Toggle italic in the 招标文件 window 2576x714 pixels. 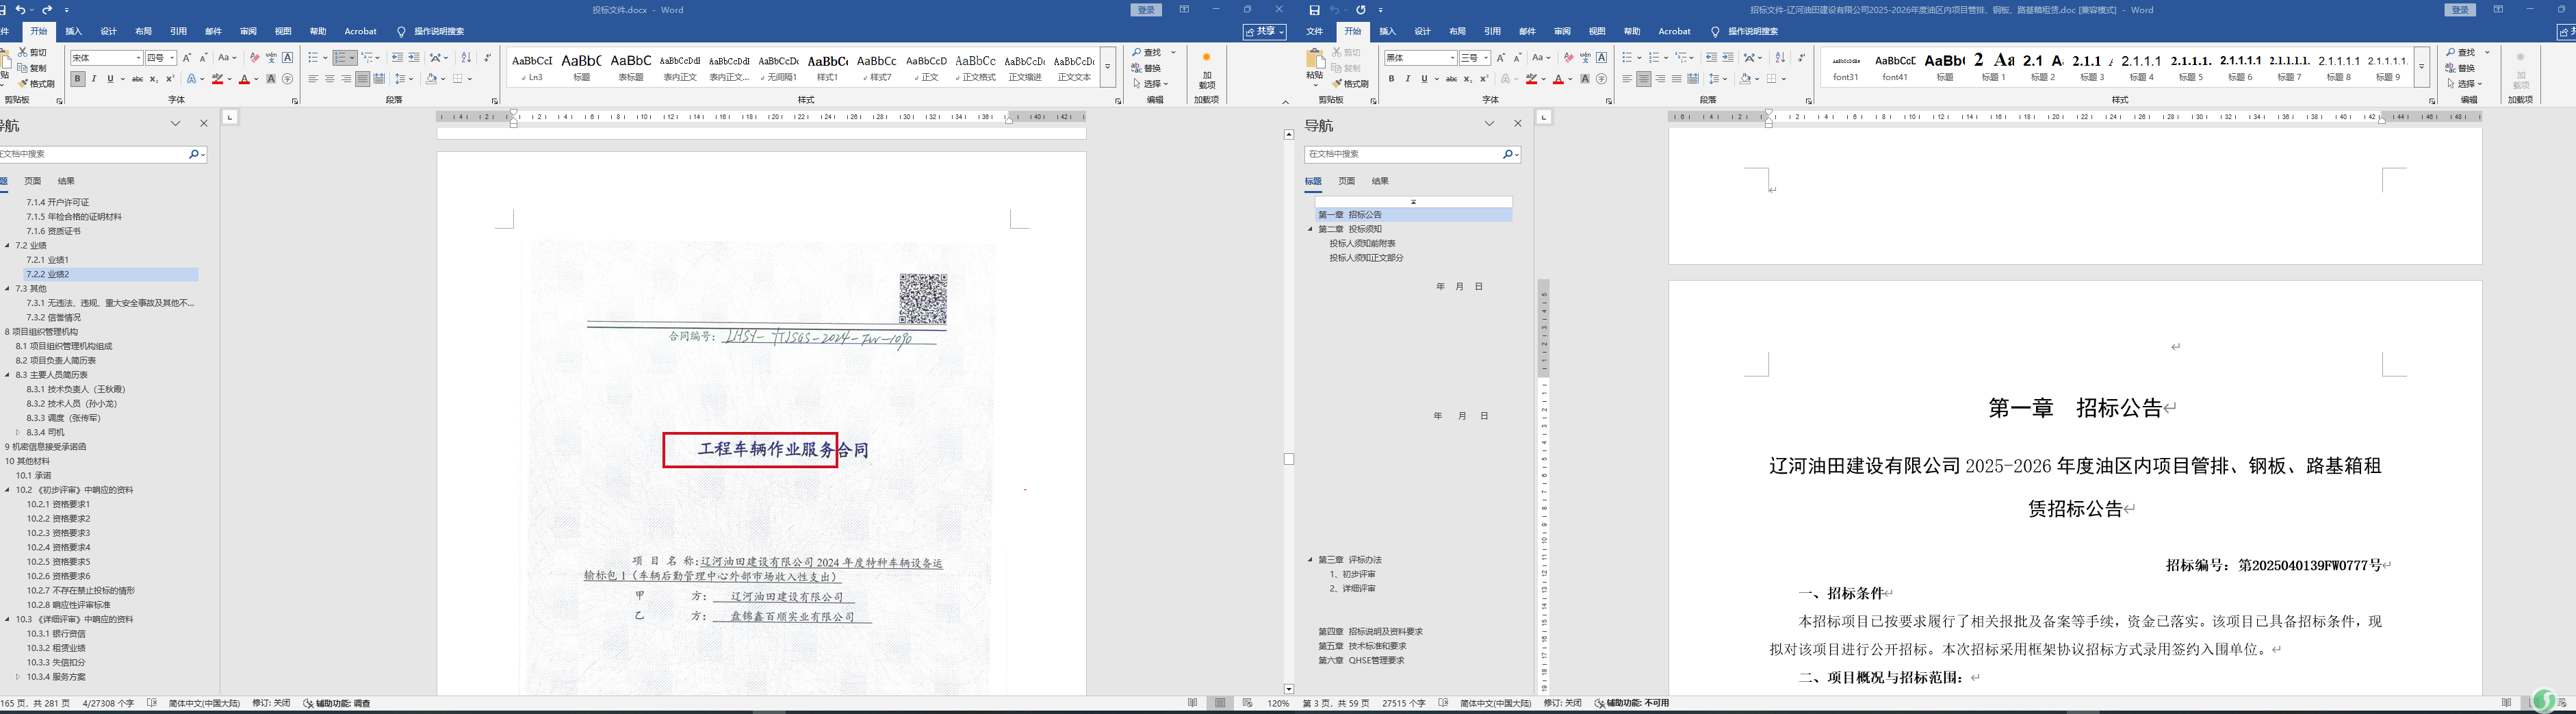[1408, 79]
